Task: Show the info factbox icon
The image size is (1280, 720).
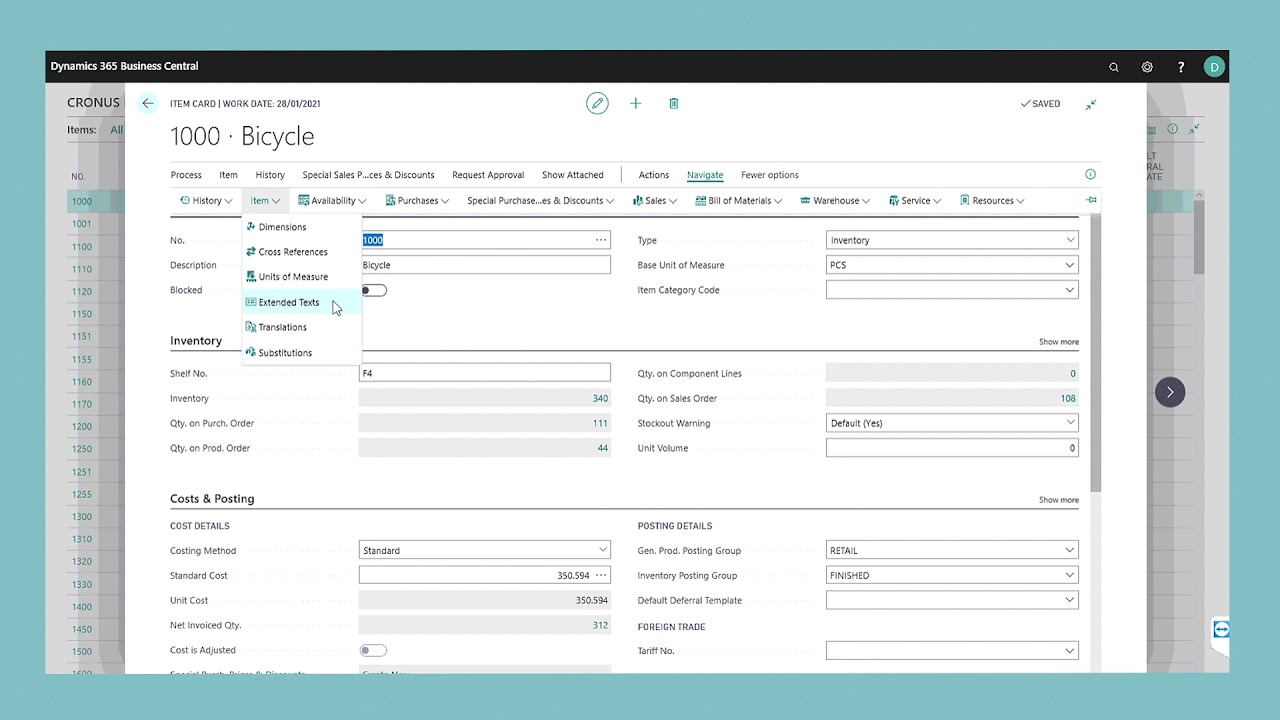Action: pyautogui.click(x=1091, y=174)
